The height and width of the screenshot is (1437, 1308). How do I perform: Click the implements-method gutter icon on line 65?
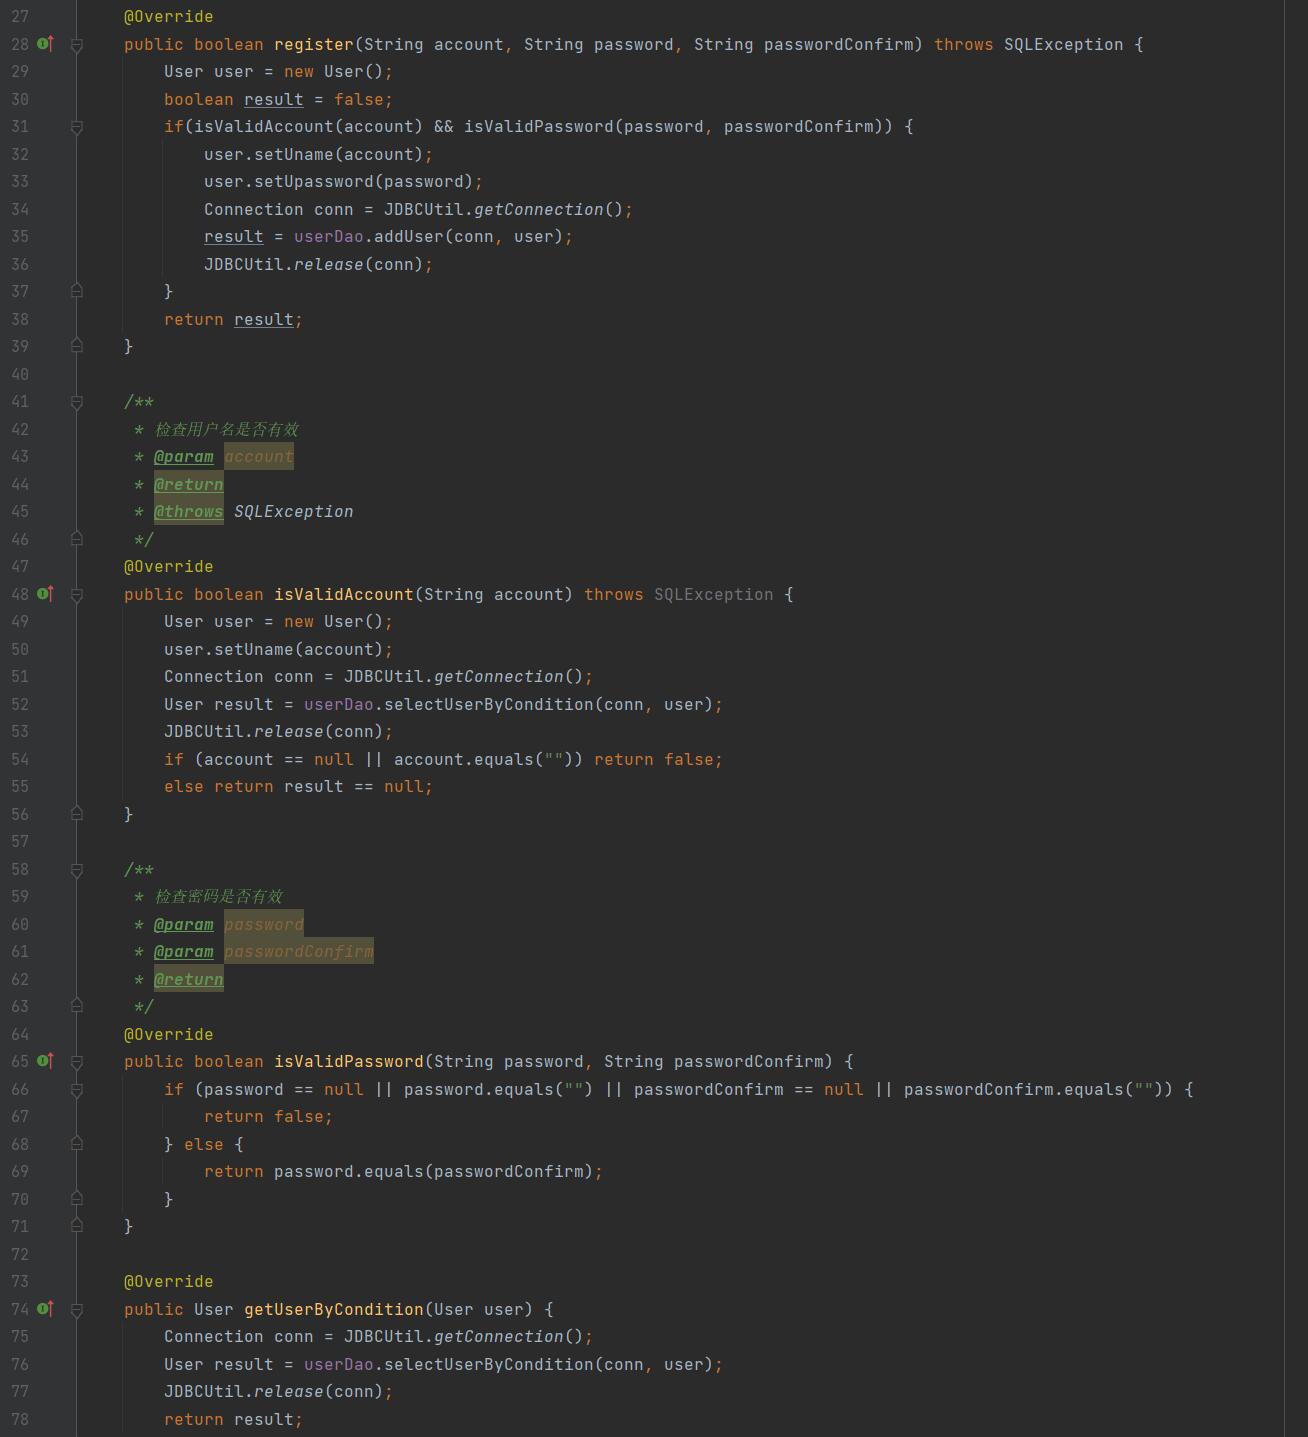[45, 1061]
